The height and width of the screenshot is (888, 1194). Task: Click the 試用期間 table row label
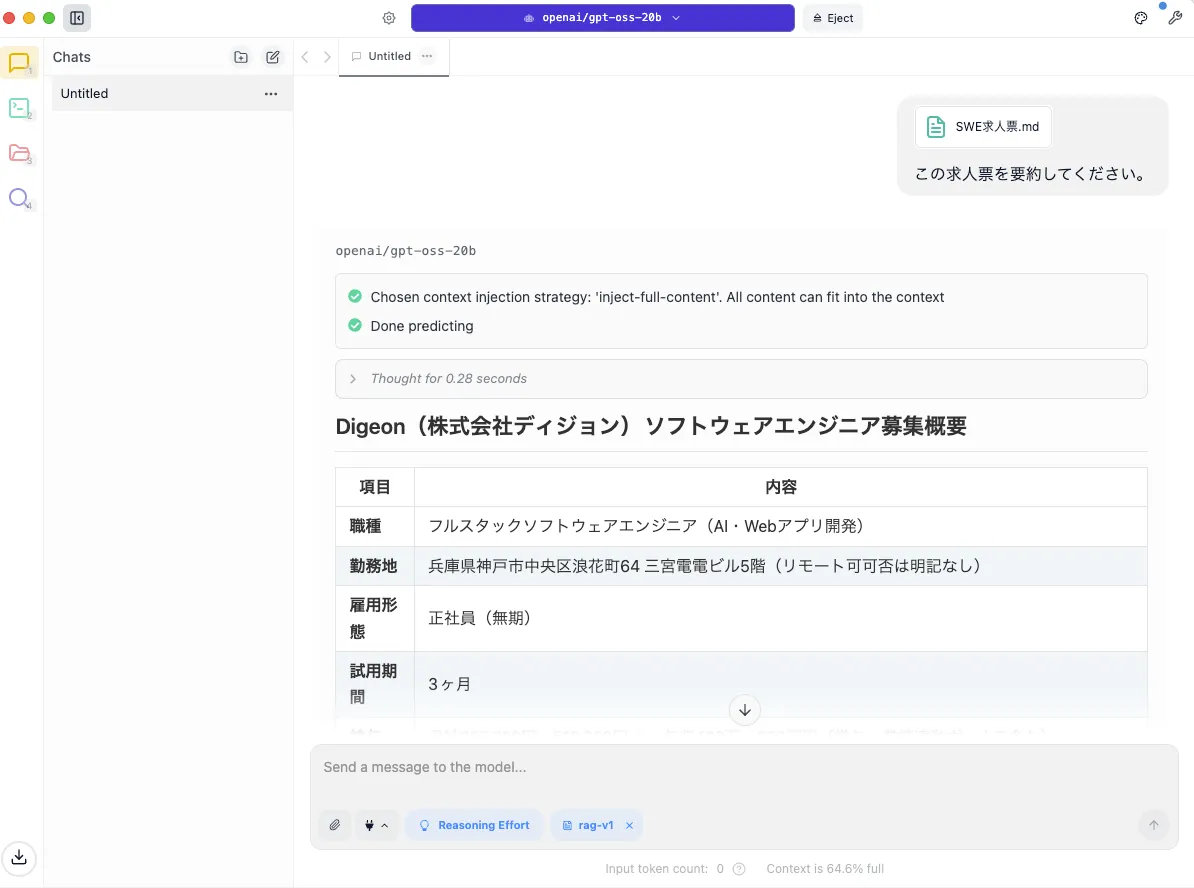click(x=373, y=684)
